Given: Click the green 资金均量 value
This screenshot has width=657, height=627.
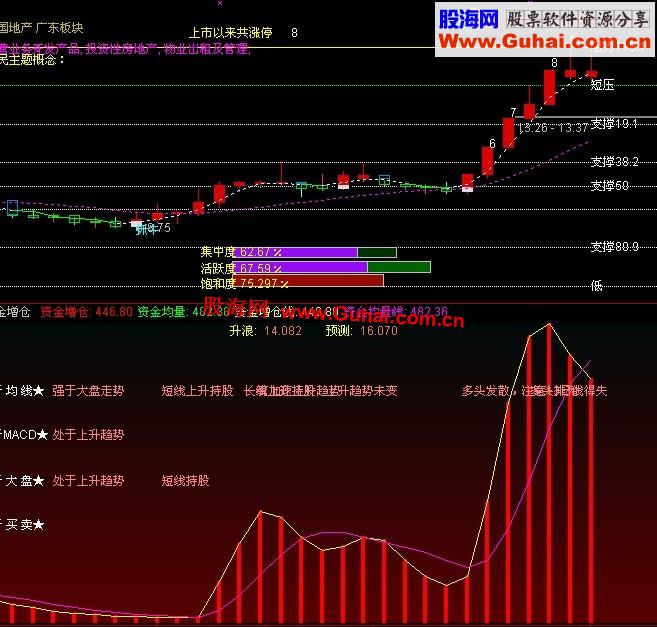Looking at the screenshot, I should (184, 312).
